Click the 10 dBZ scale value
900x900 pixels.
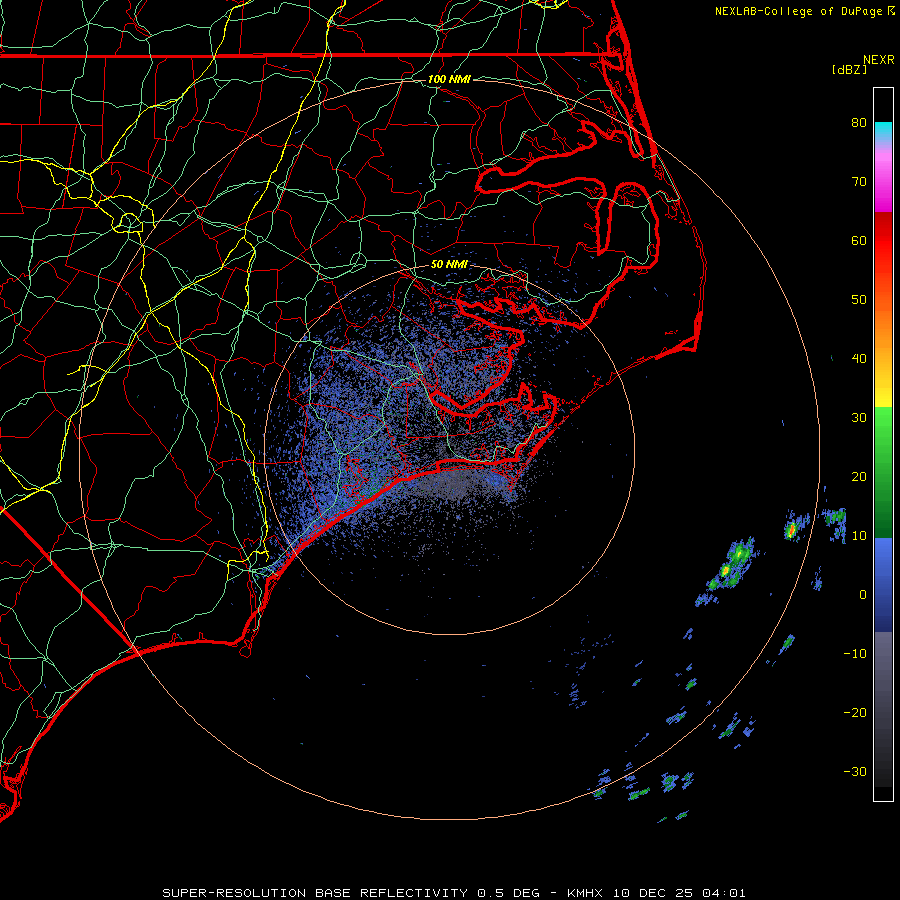pos(859,536)
